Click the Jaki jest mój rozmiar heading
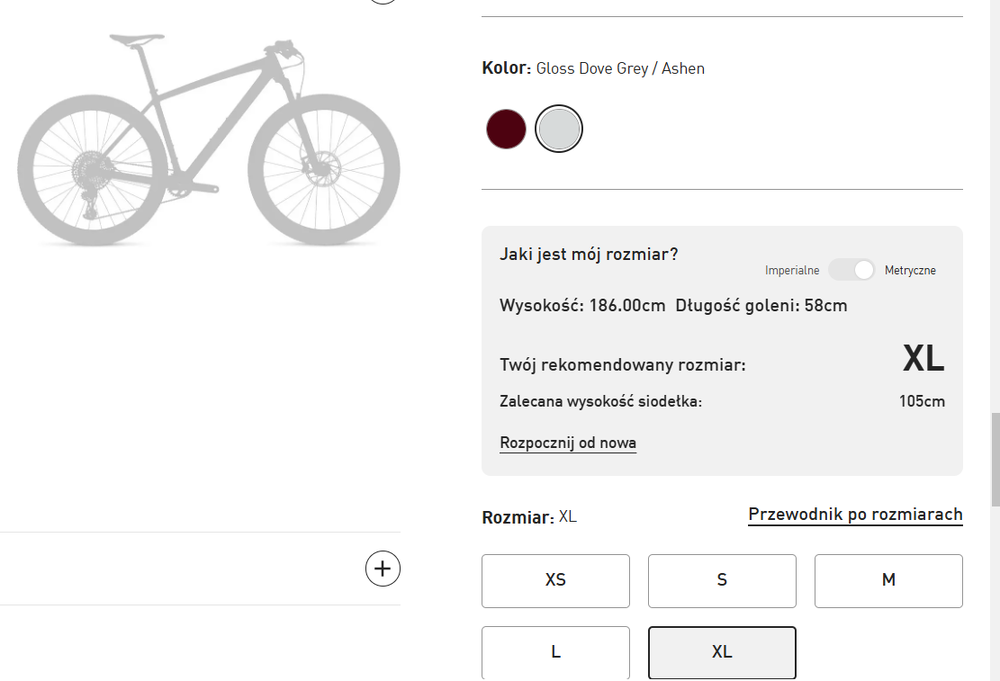1000x681 pixels. (x=589, y=254)
